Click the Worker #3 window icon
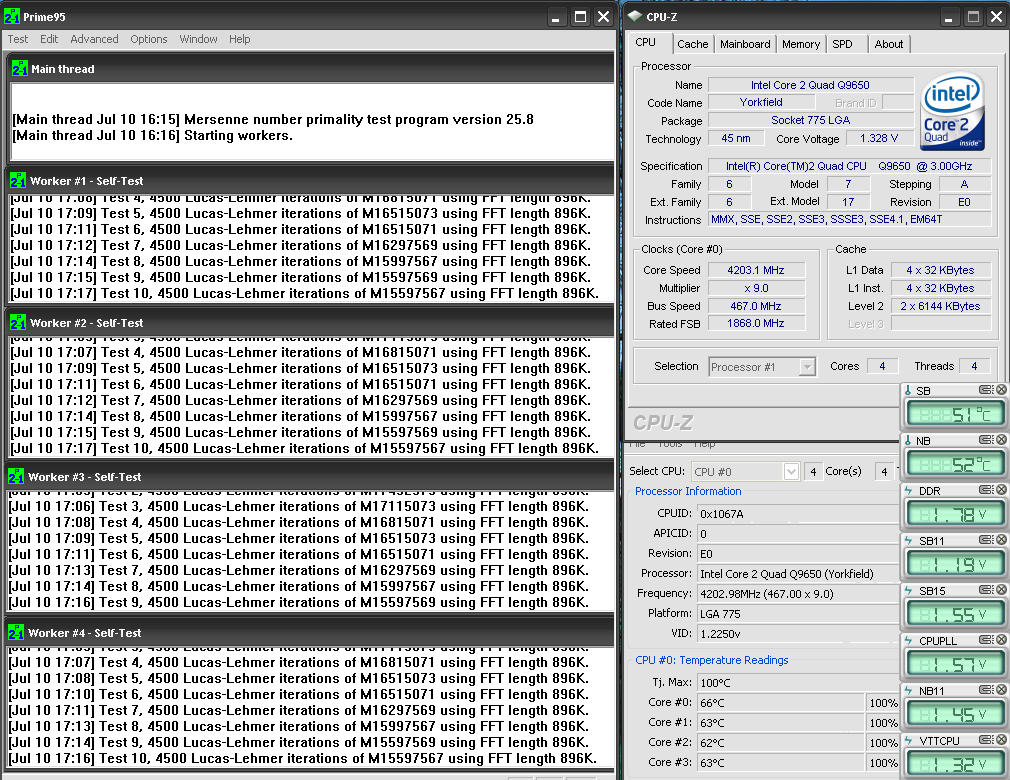Screen dimensions: 1010x780 tap(16, 477)
